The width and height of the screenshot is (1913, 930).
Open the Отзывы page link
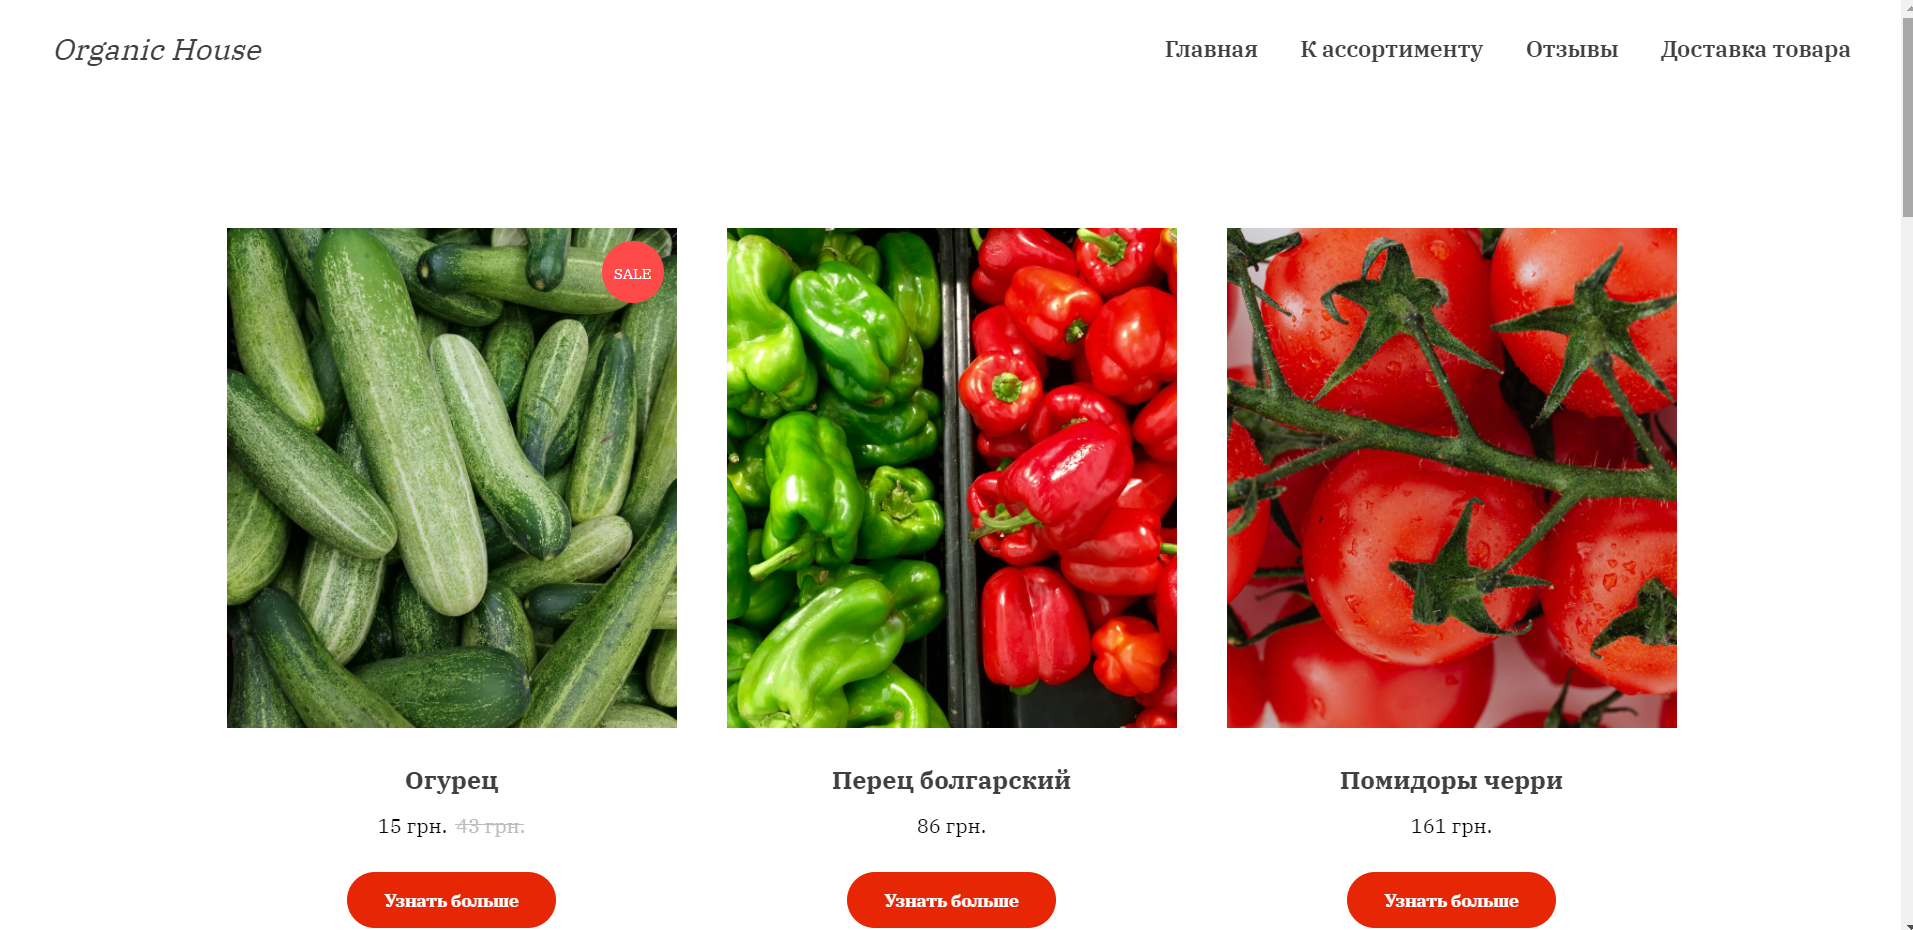[1572, 49]
